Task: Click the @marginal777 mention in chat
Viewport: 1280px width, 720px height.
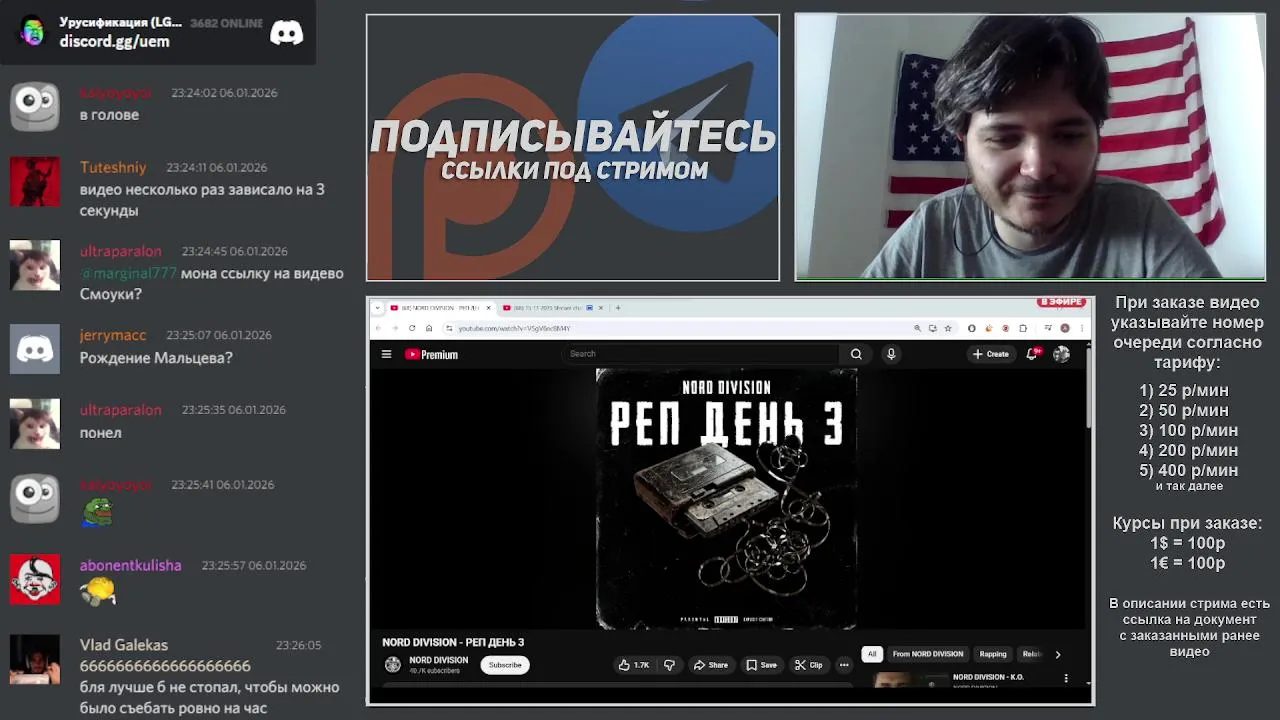Action: click(x=128, y=273)
